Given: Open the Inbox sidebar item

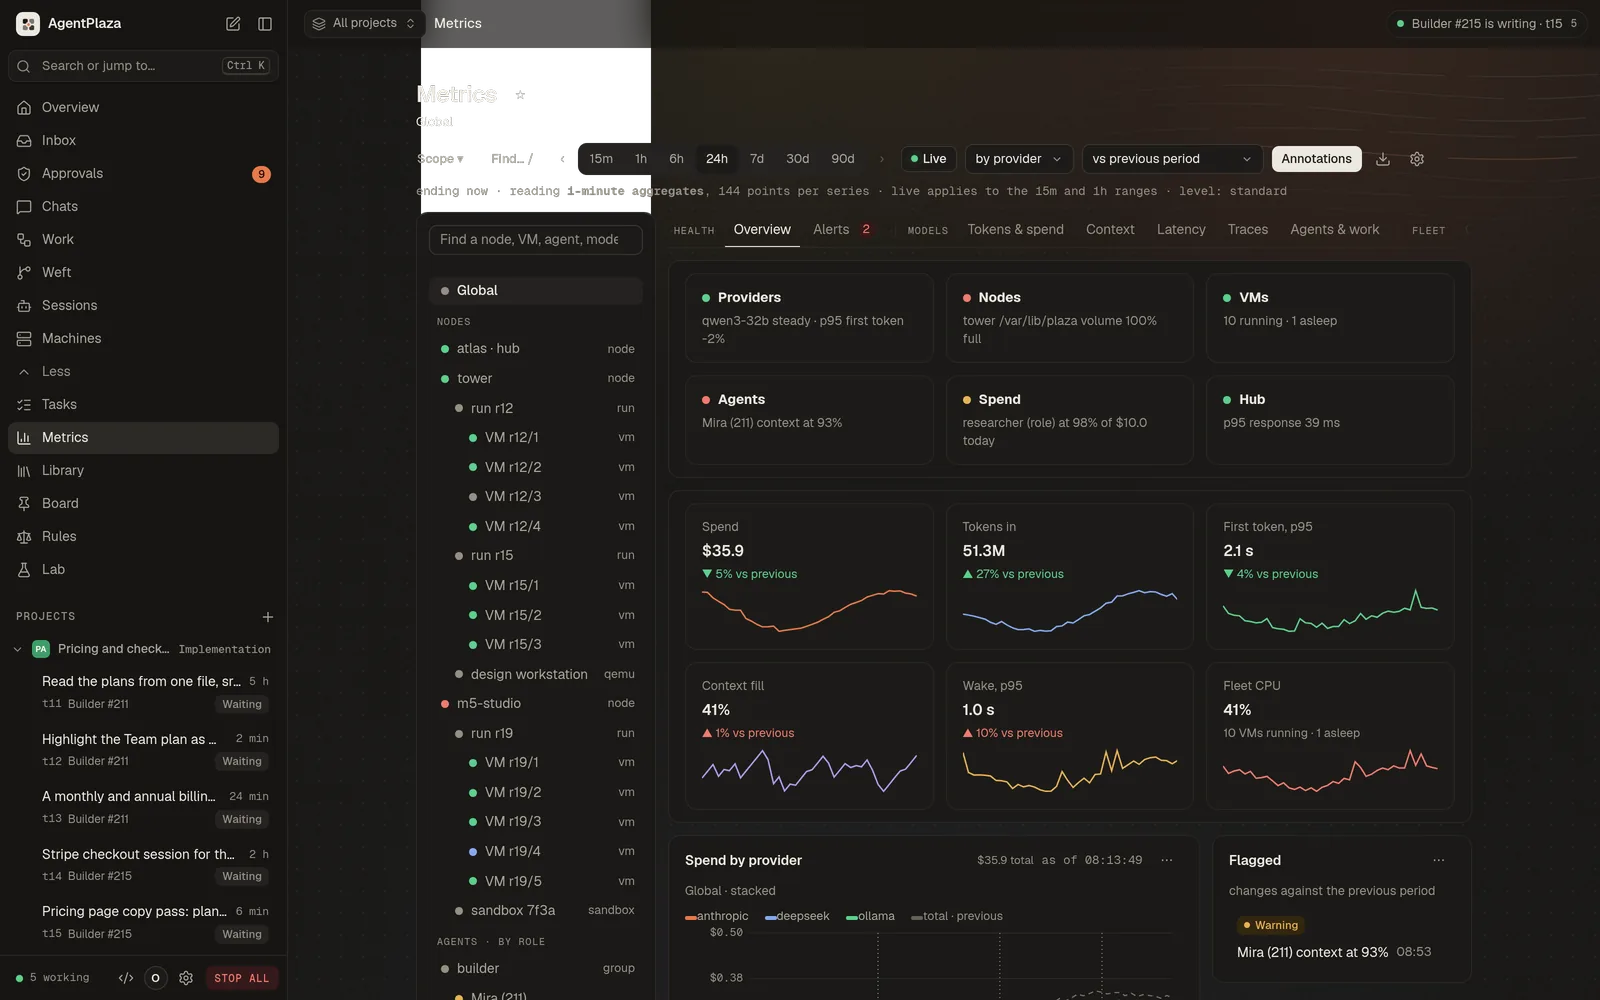Looking at the screenshot, I should (143, 140).
